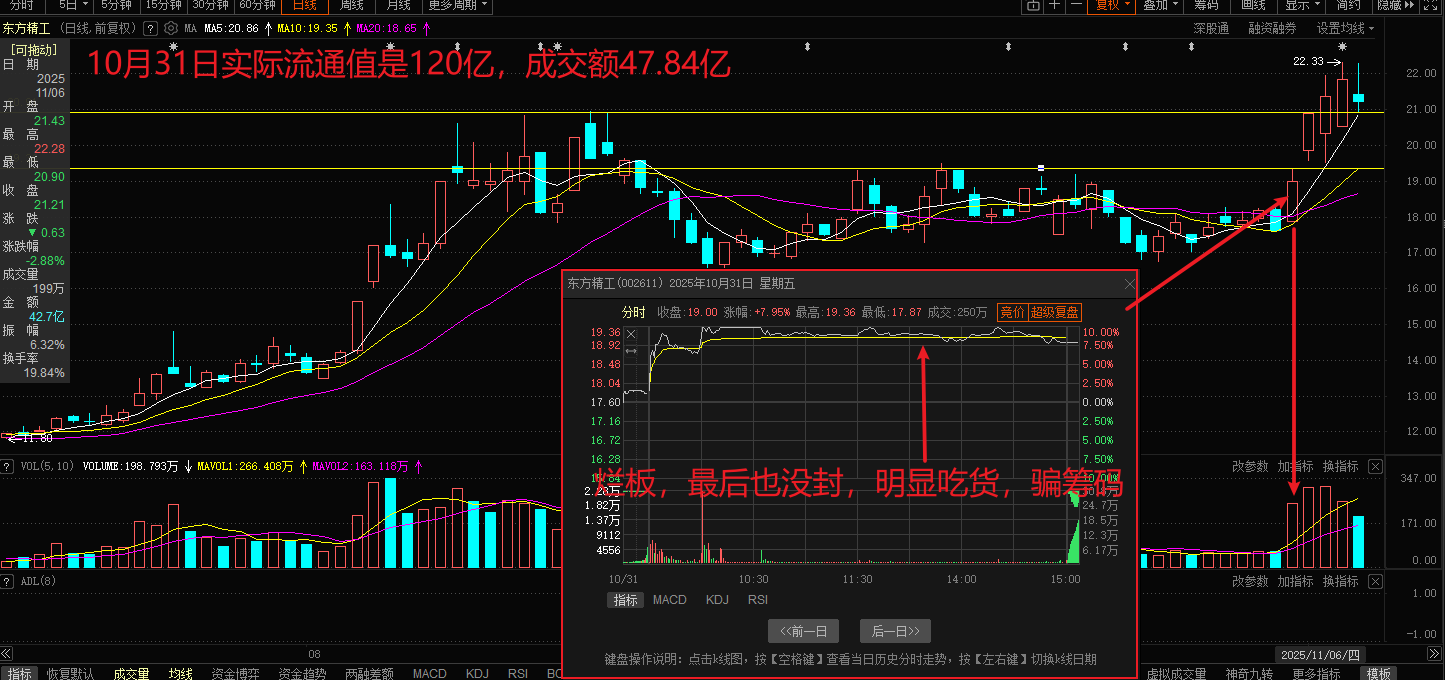Click the double-headed arrow icon in the intraday chart
1445x680 pixels.
click(x=631, y=351)
